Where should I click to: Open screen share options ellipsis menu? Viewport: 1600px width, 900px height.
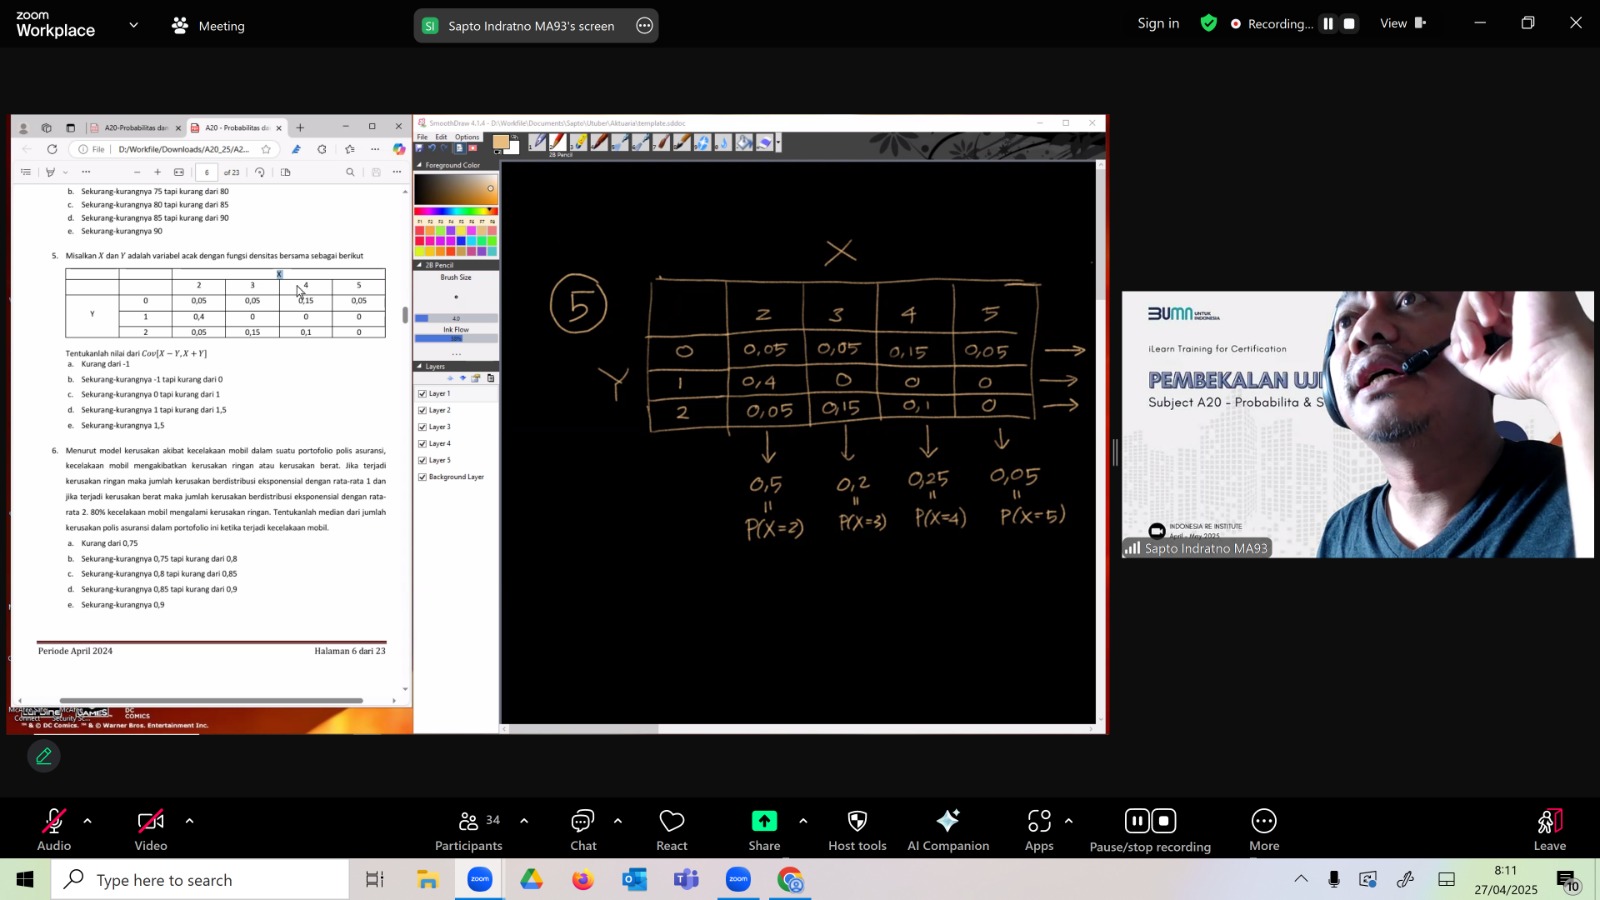(645, 26)
